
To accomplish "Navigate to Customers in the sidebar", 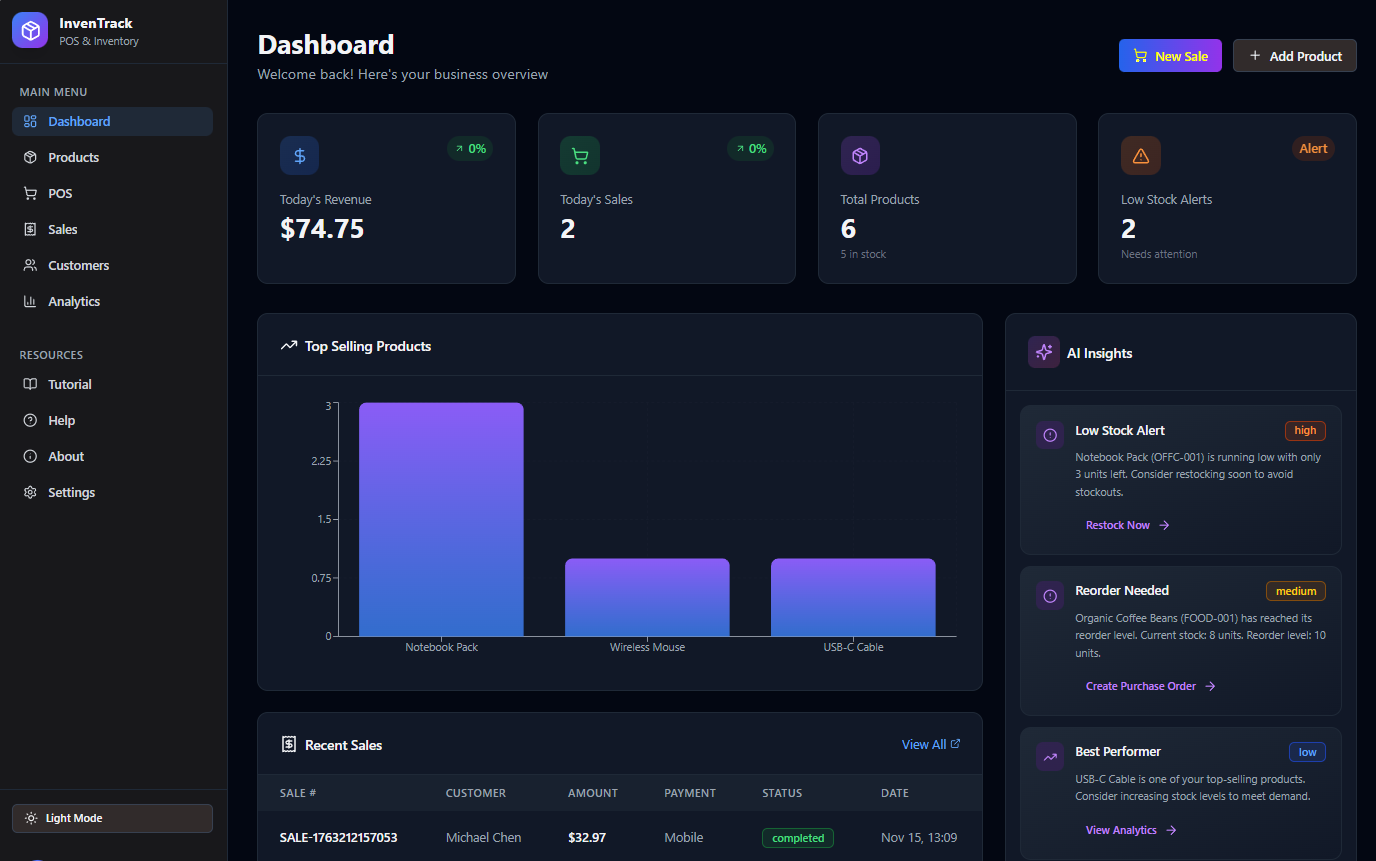I will (112, 265).
